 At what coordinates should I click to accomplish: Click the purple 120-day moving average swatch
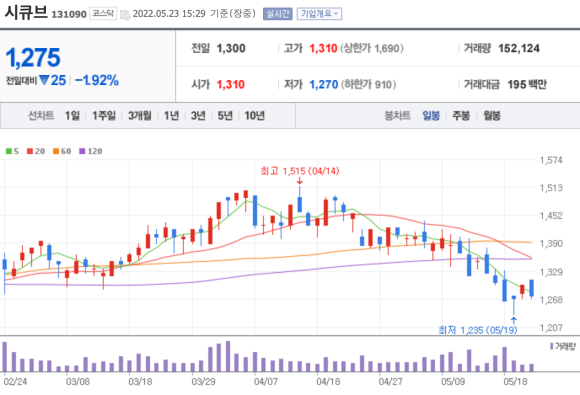[x=82, y=151]
